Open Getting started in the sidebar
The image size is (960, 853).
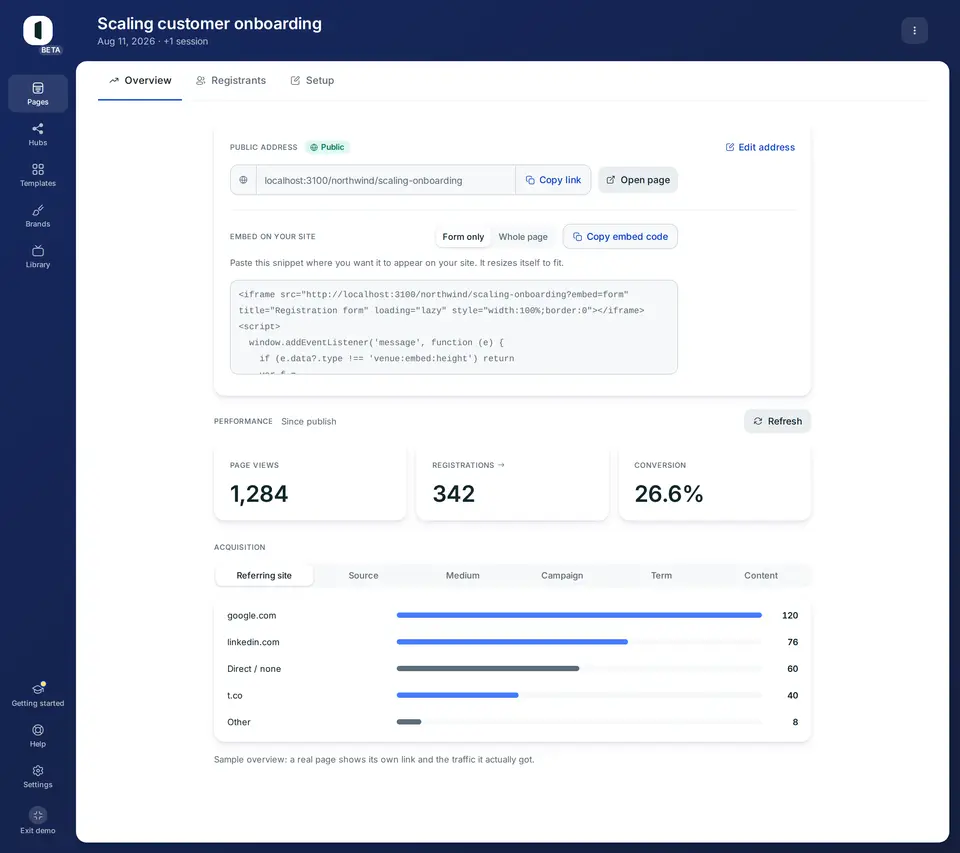pyautogui.click(x=38, y=695)
